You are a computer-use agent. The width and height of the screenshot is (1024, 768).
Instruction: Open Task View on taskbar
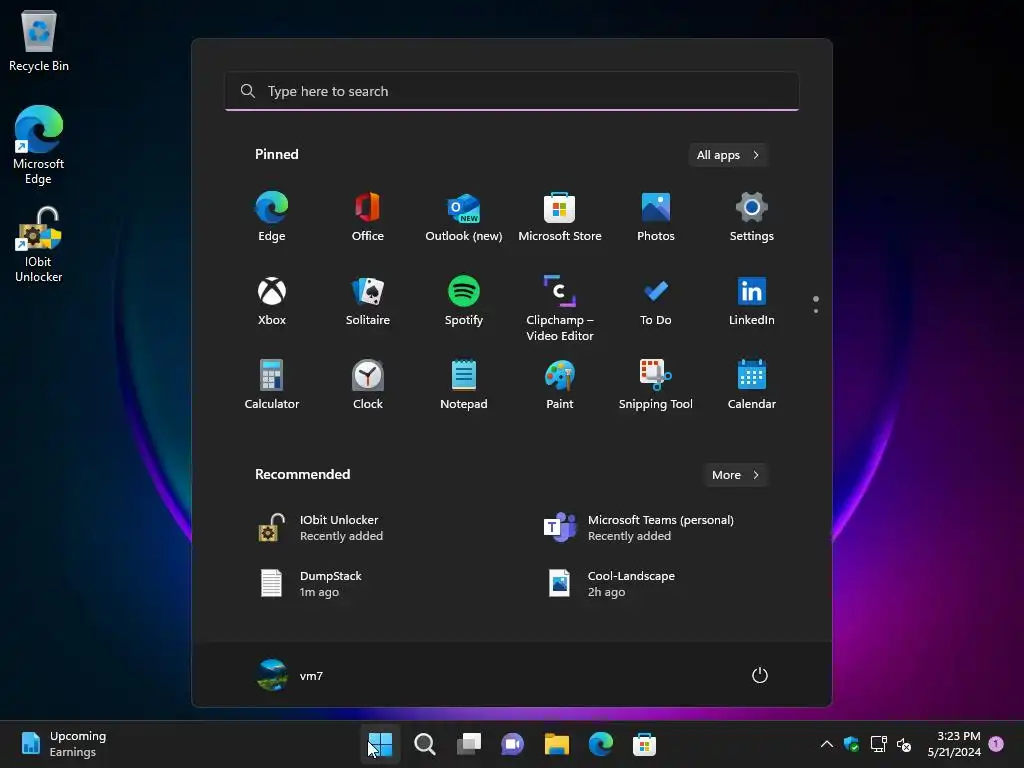[x=469, y=744]
